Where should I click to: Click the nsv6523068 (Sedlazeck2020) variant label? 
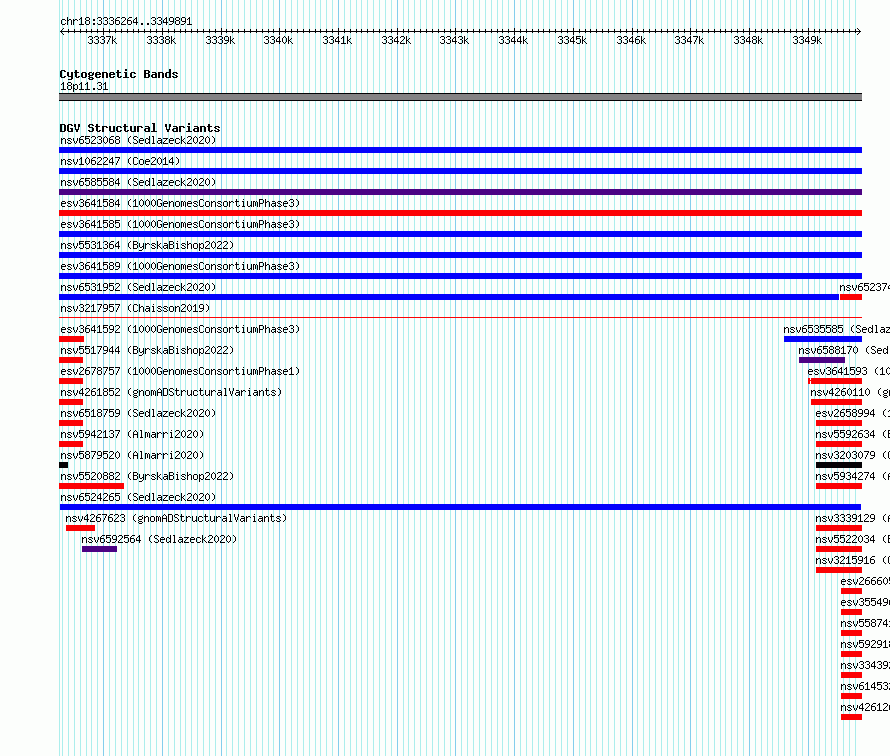tap(138, 140)
